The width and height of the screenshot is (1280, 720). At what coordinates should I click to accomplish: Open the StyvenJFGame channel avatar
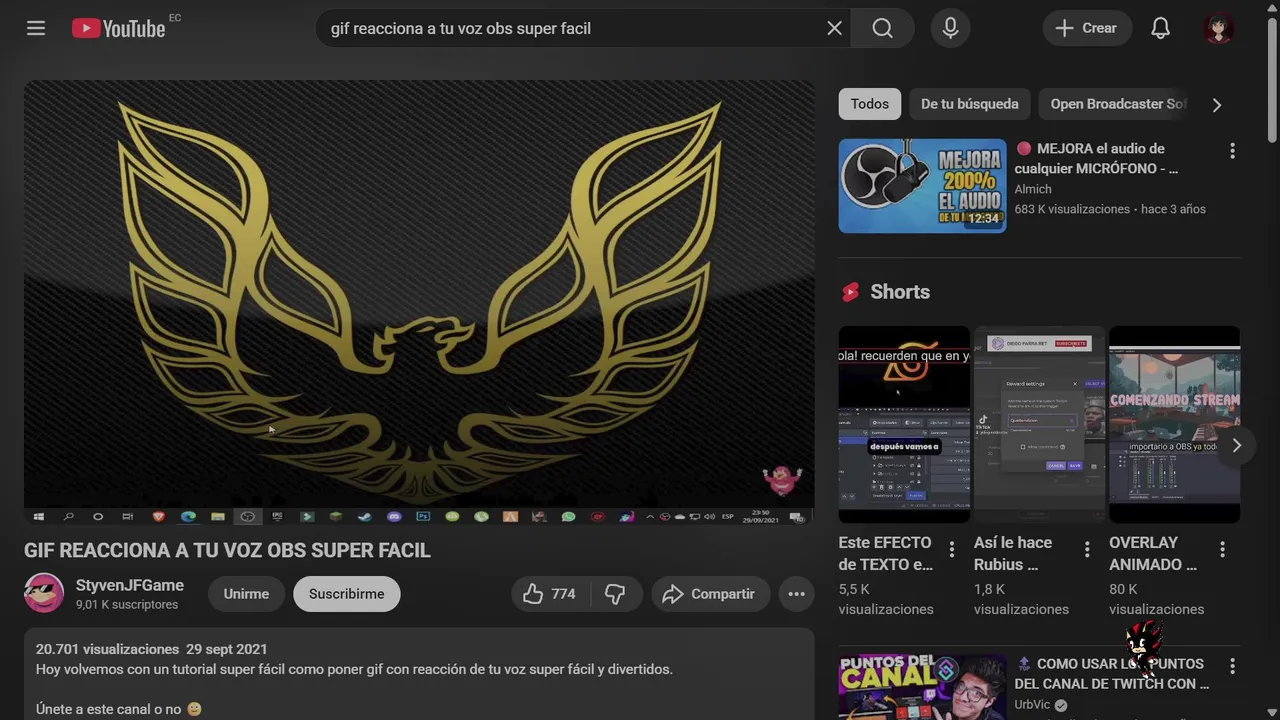[x=44, y=593]
